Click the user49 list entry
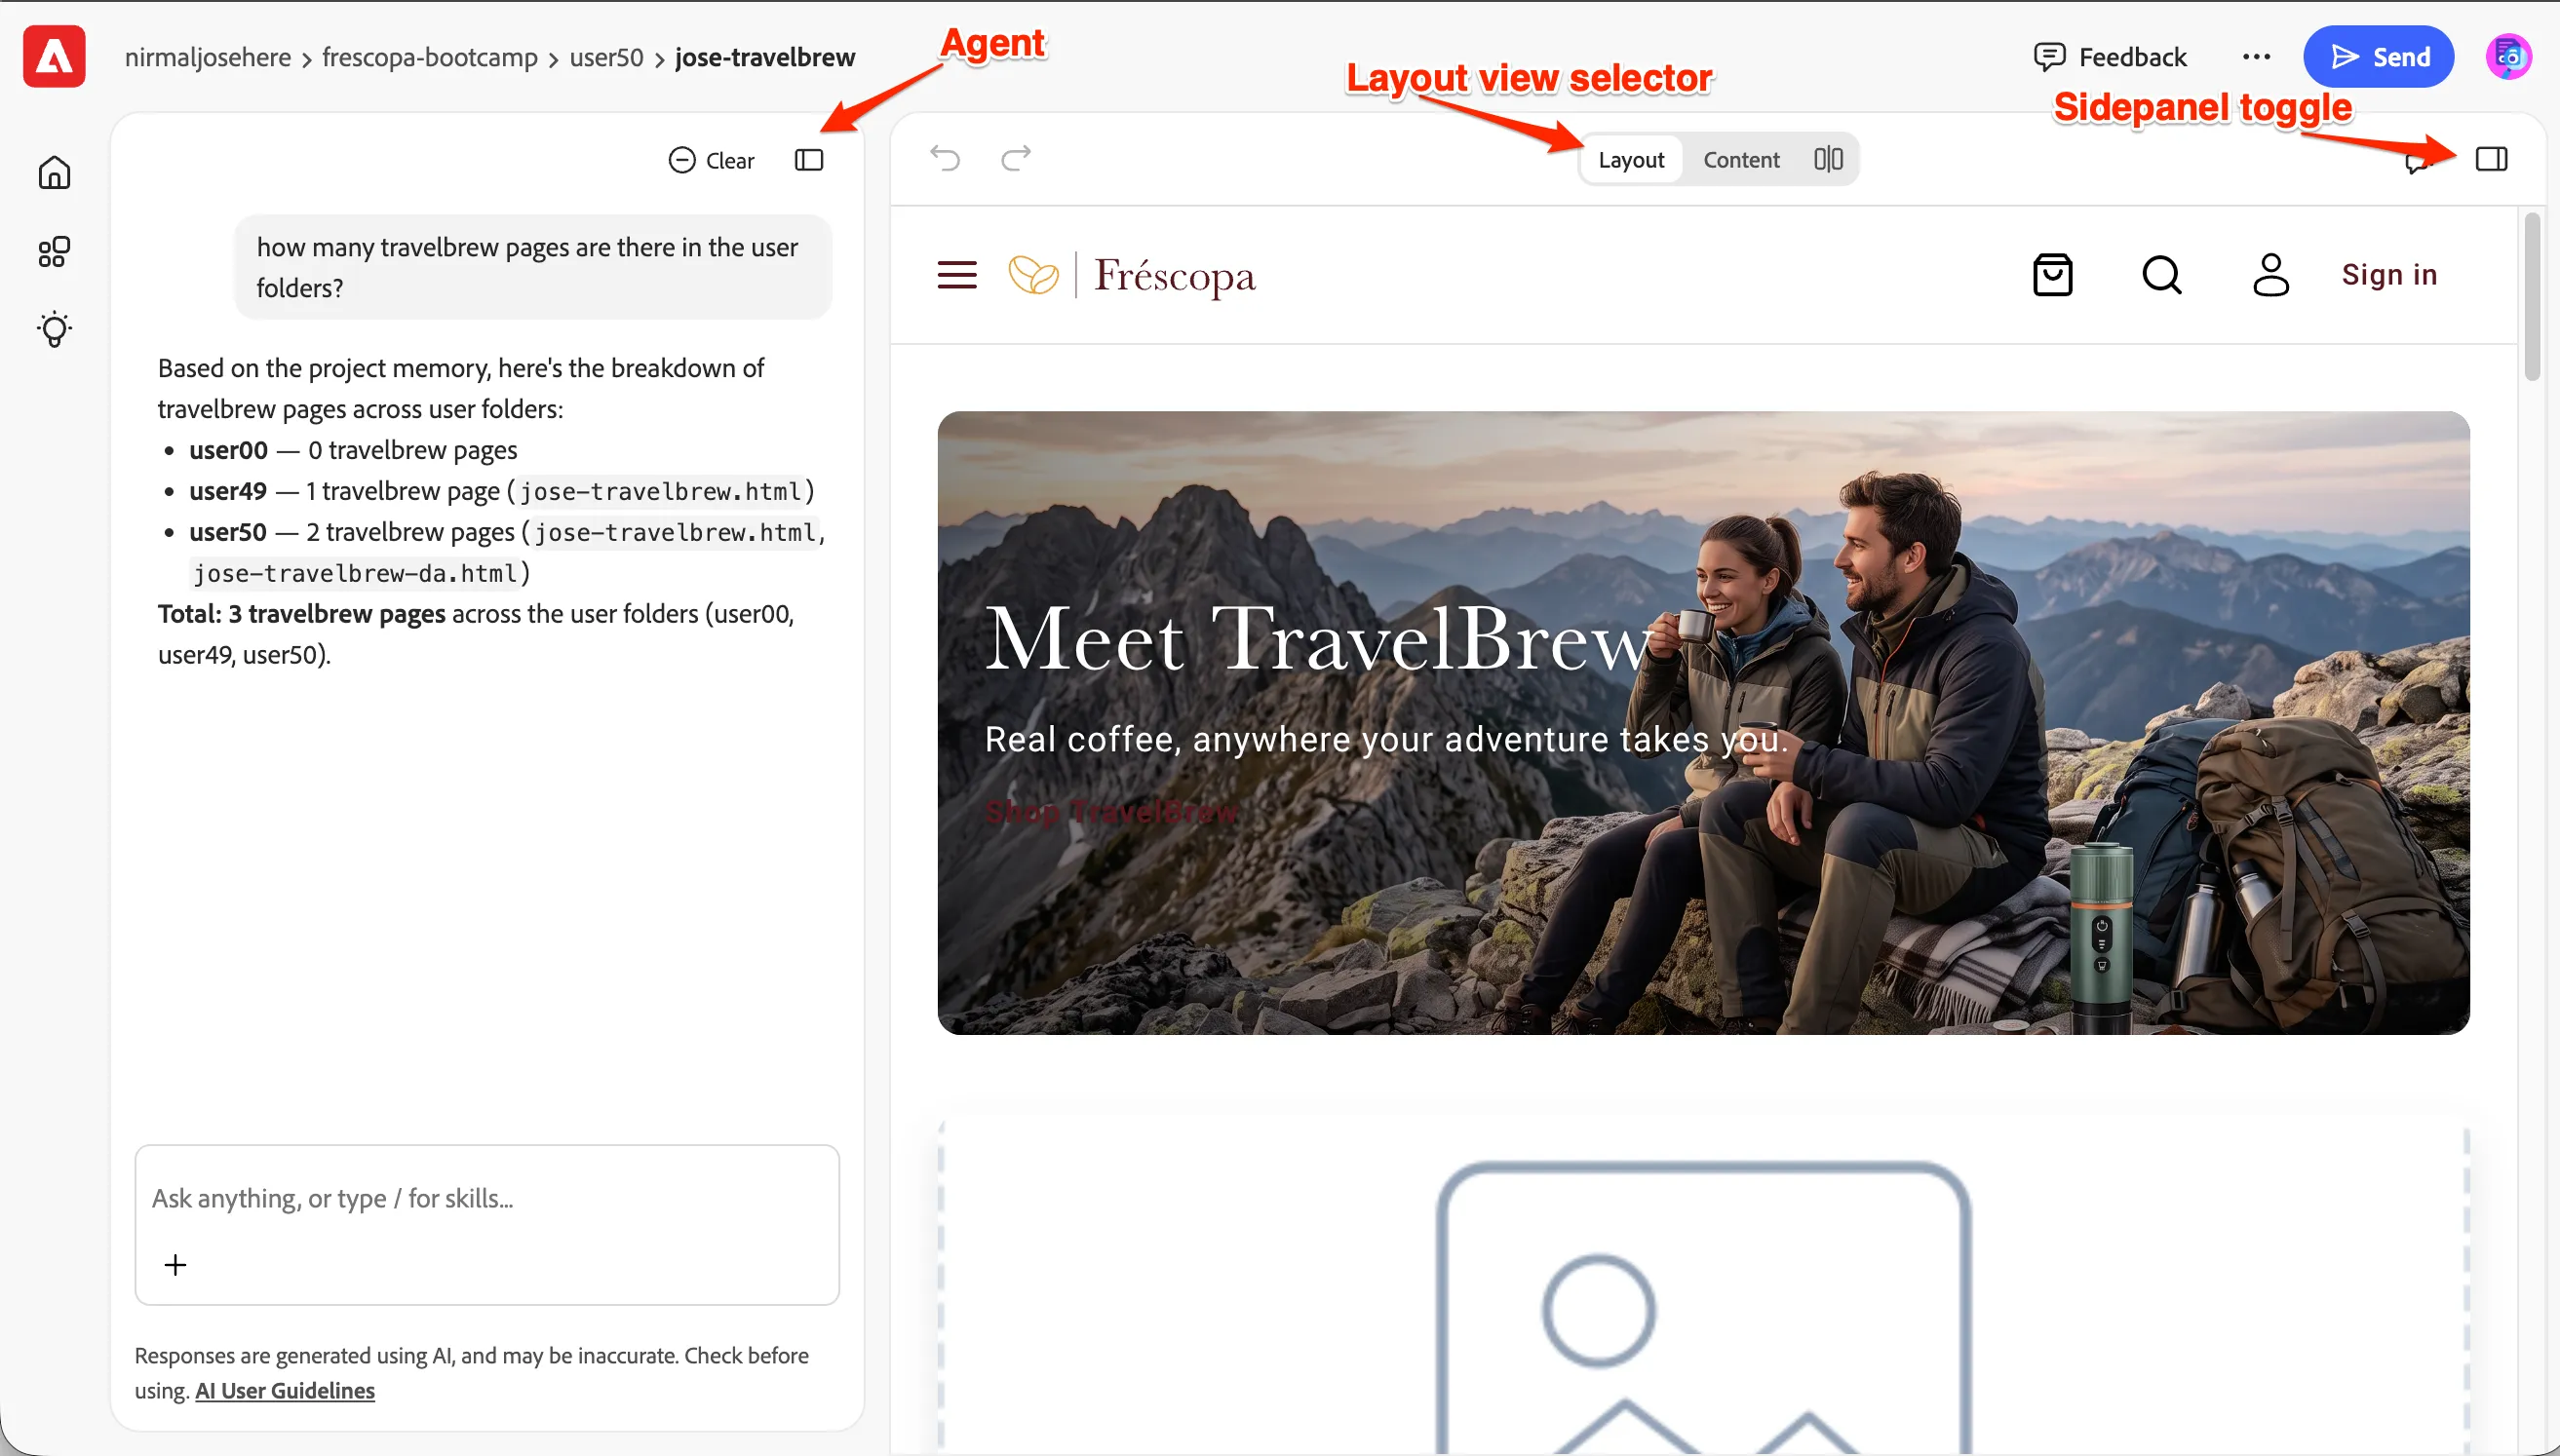 [x=502, y=491]
